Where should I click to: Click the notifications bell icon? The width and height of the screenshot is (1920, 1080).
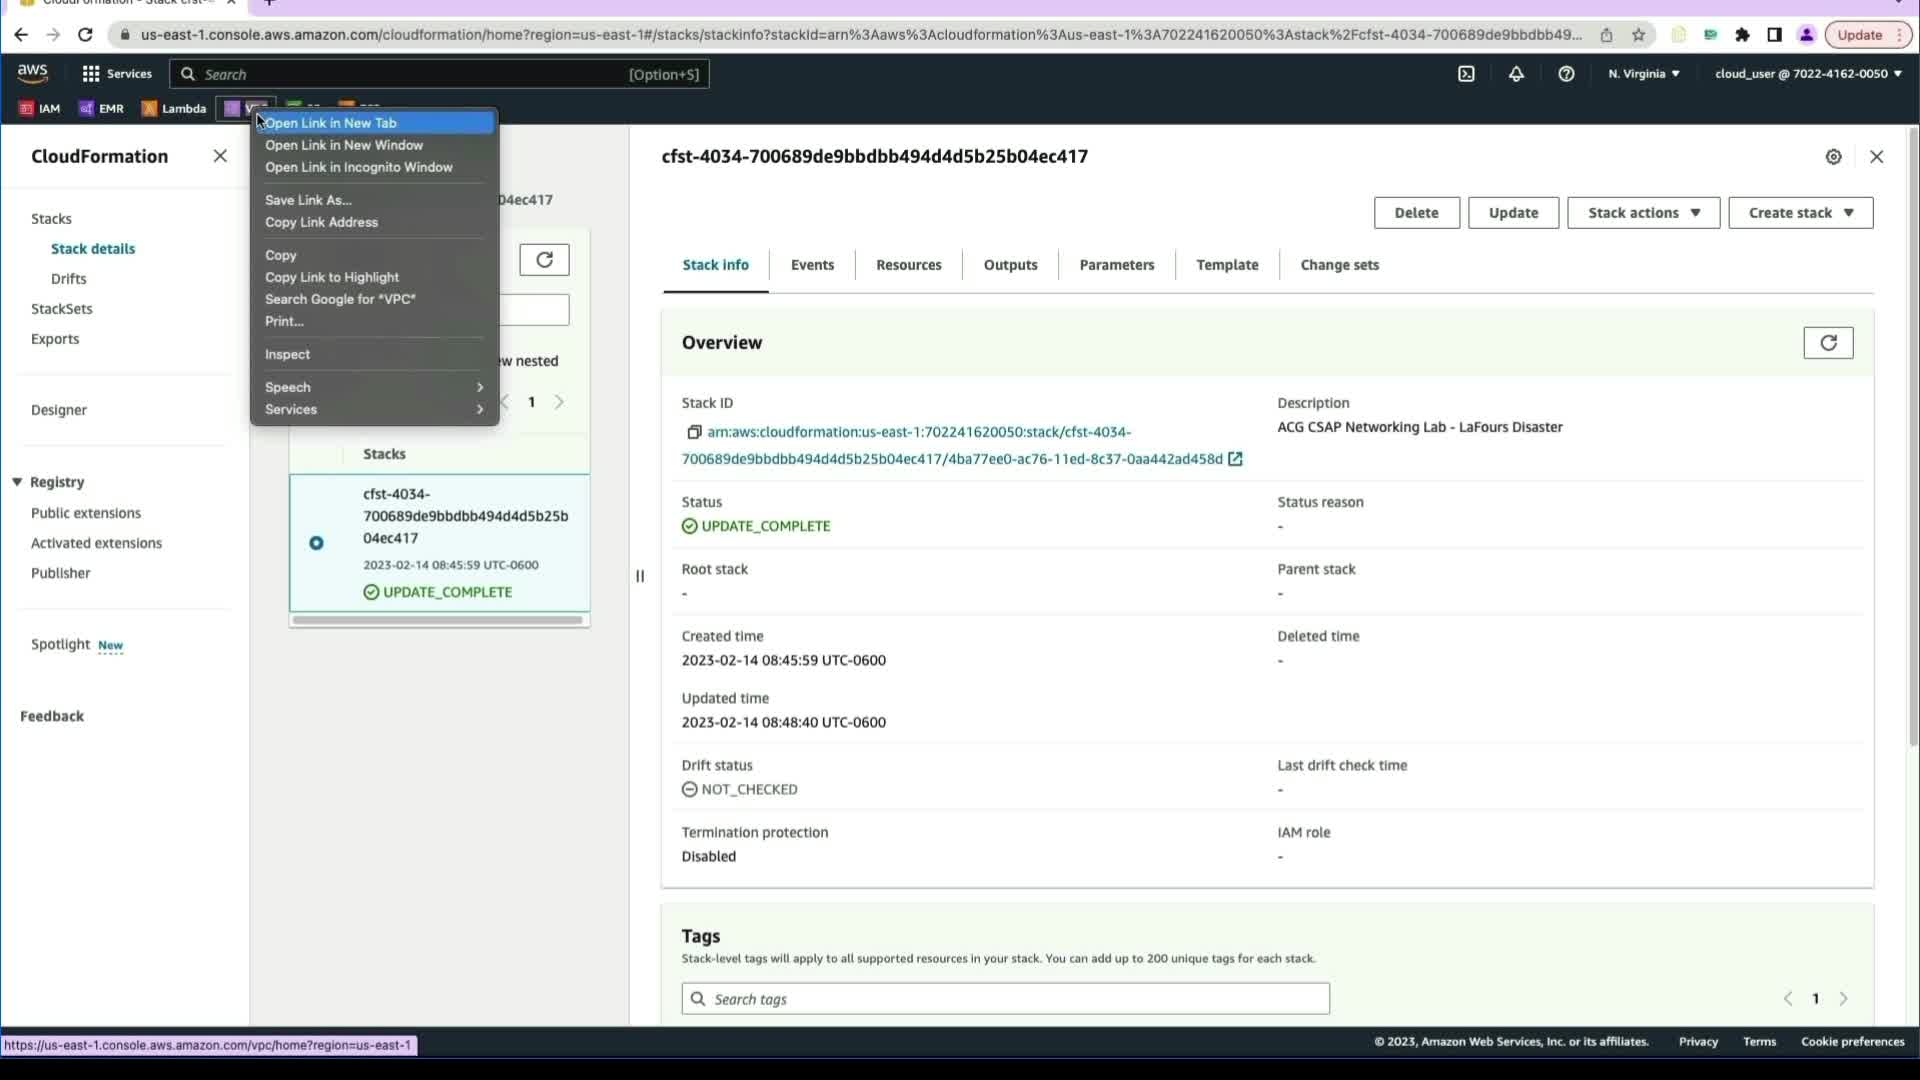pyautogui.click(x=1516, y=74)
